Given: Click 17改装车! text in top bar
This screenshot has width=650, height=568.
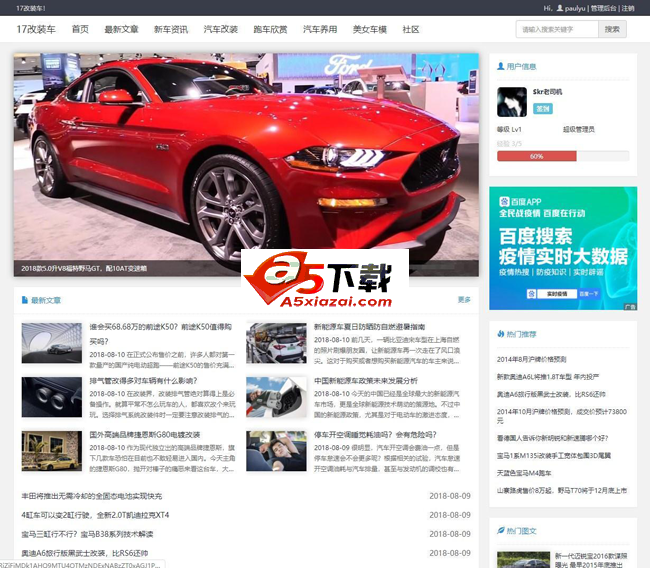Looking at the screenshot, I should 31,8.
